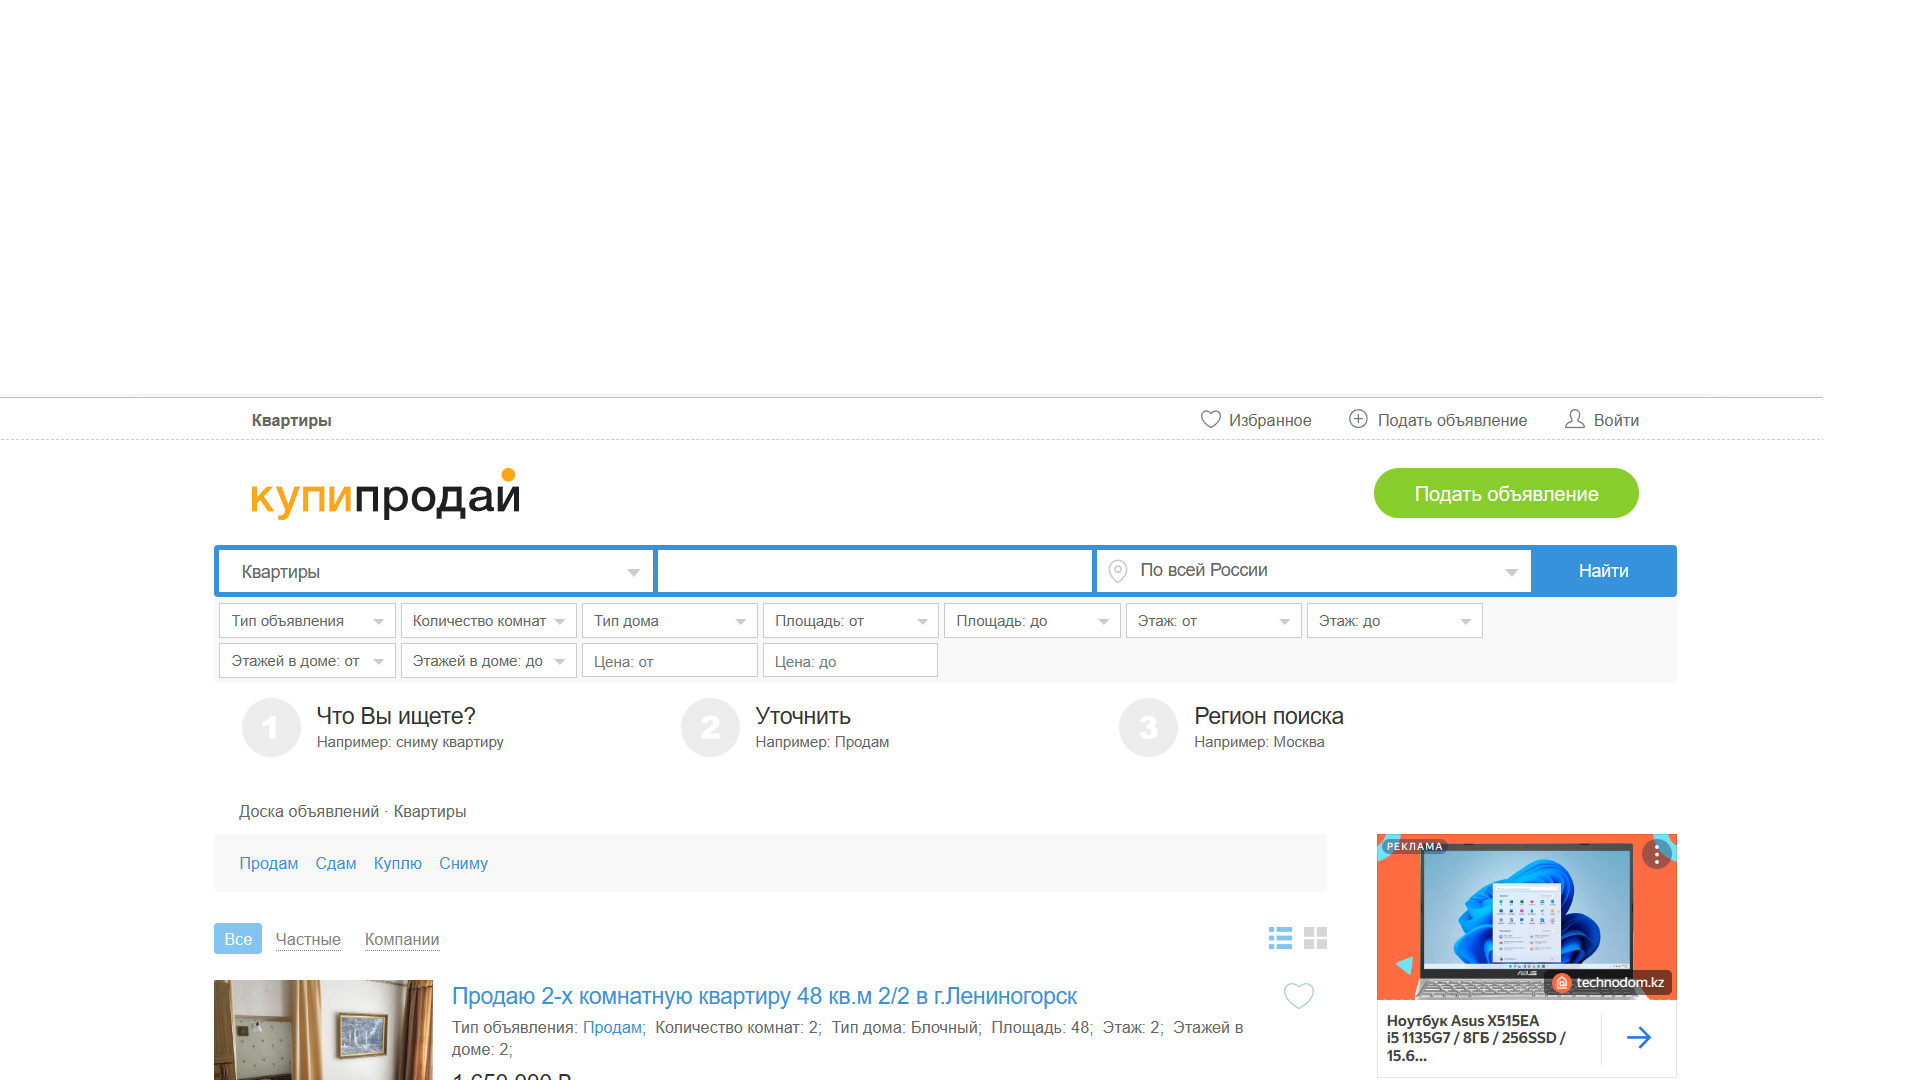Open ad options three-dot menu

(1656, 855)
